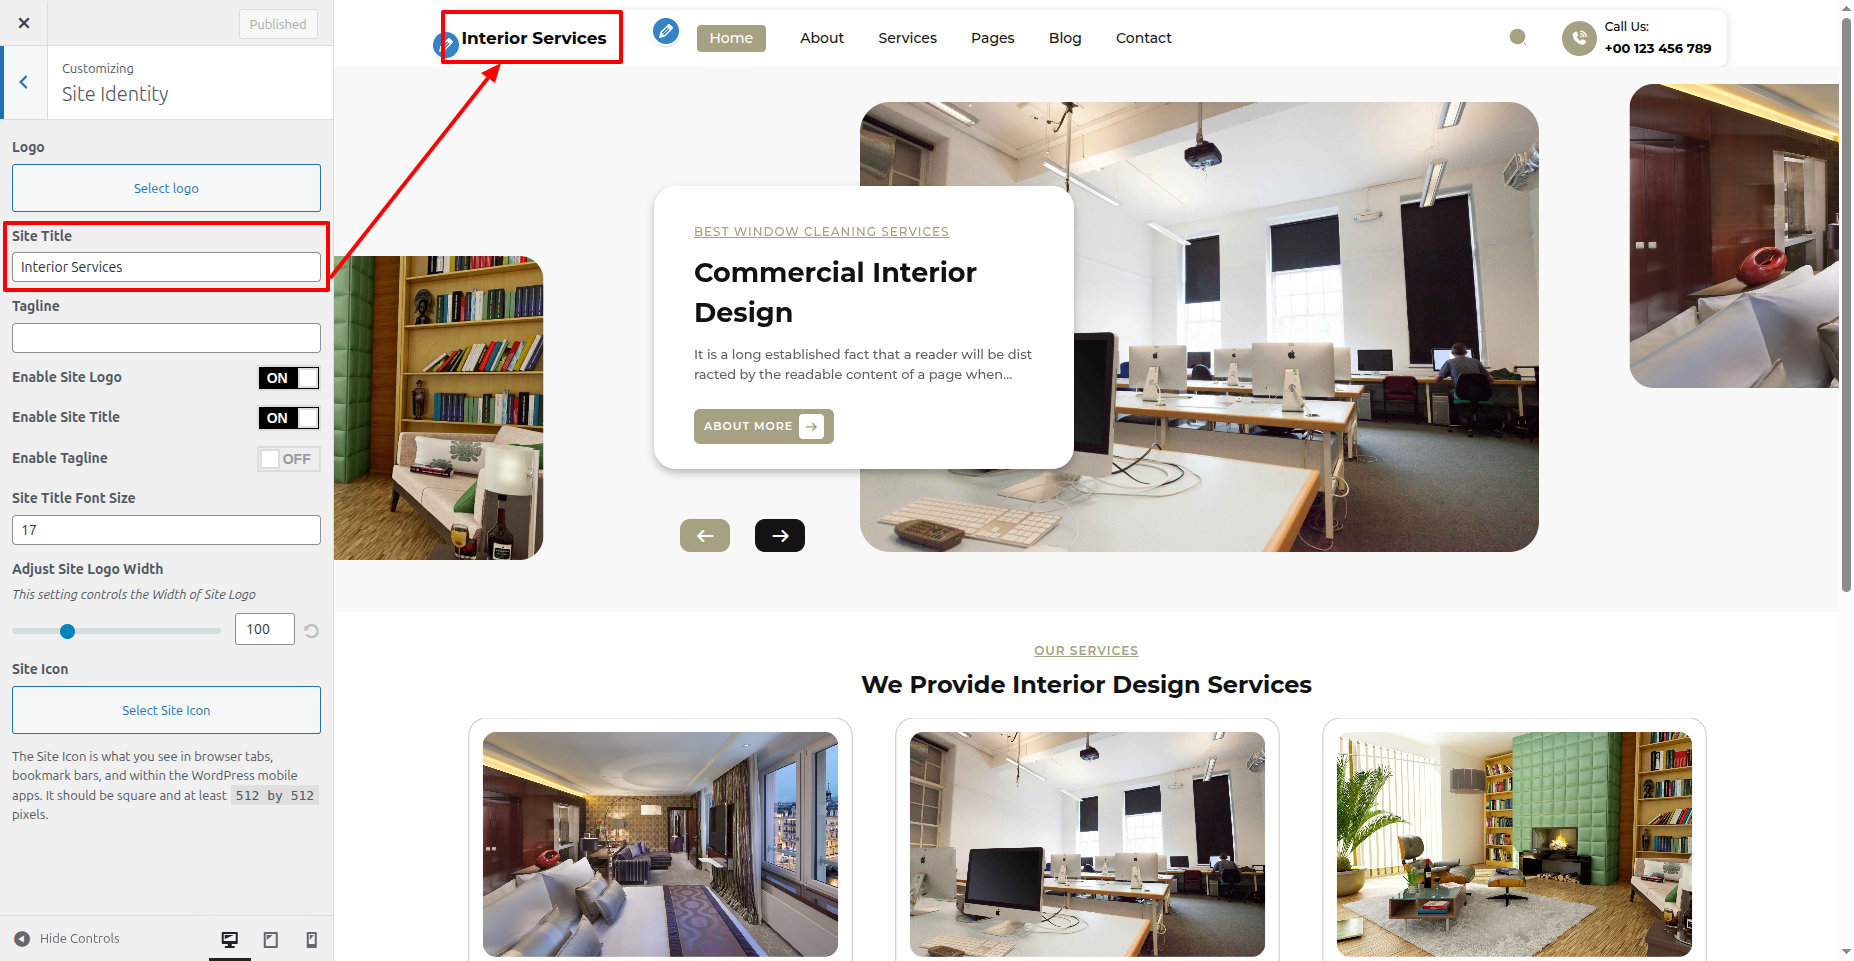
Task: Switch to desktop preview mode
Action: point(230,939)
